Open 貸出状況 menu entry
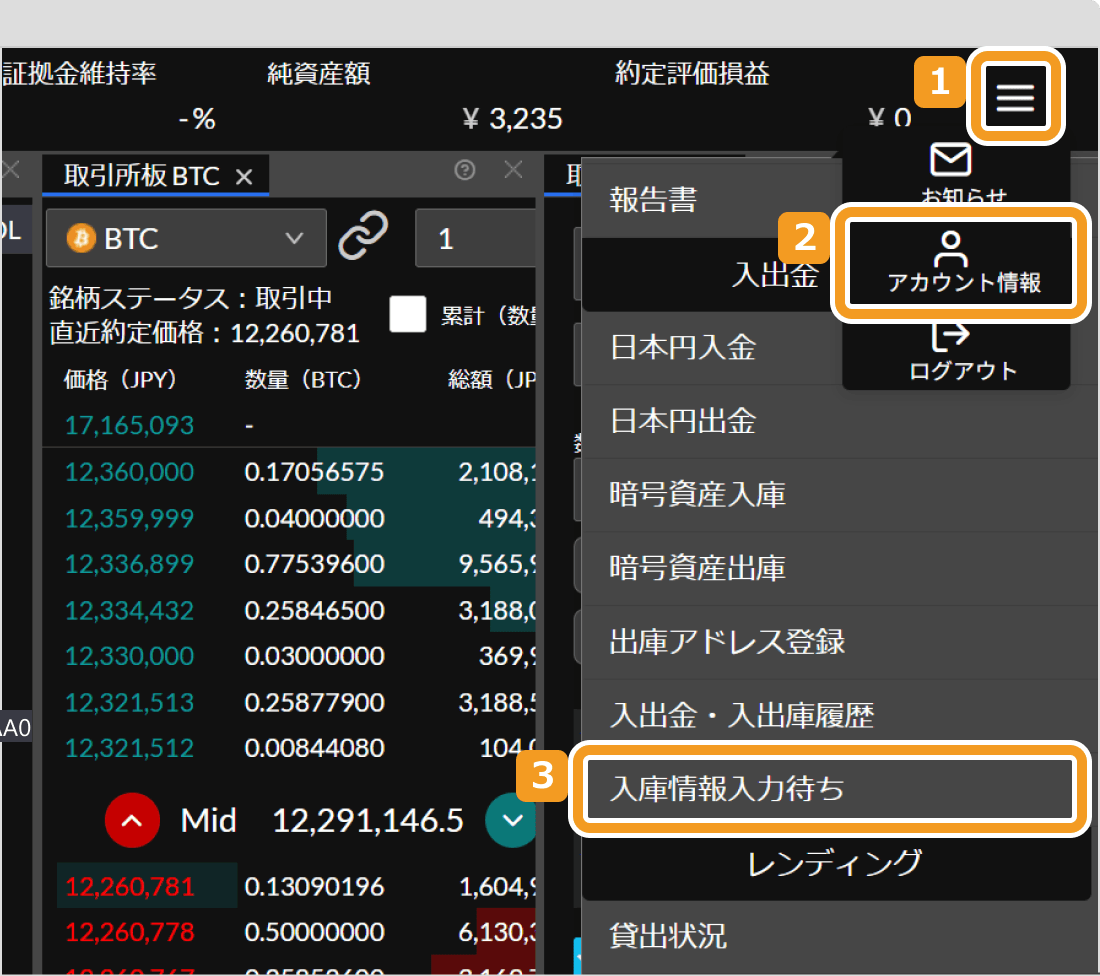The image size is (1100, 976). [x=840, y=936]
